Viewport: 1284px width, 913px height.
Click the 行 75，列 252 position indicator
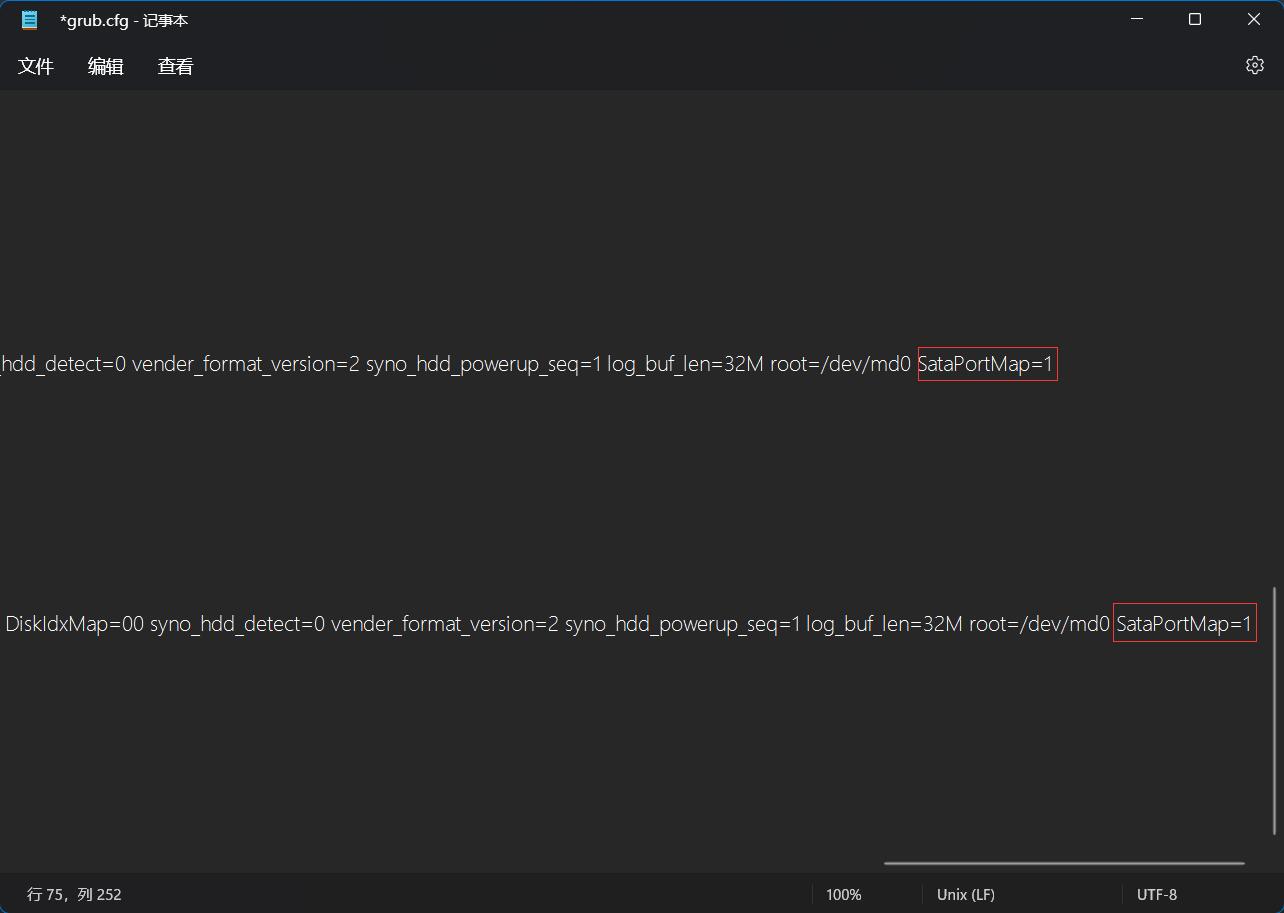click(74, 894)
